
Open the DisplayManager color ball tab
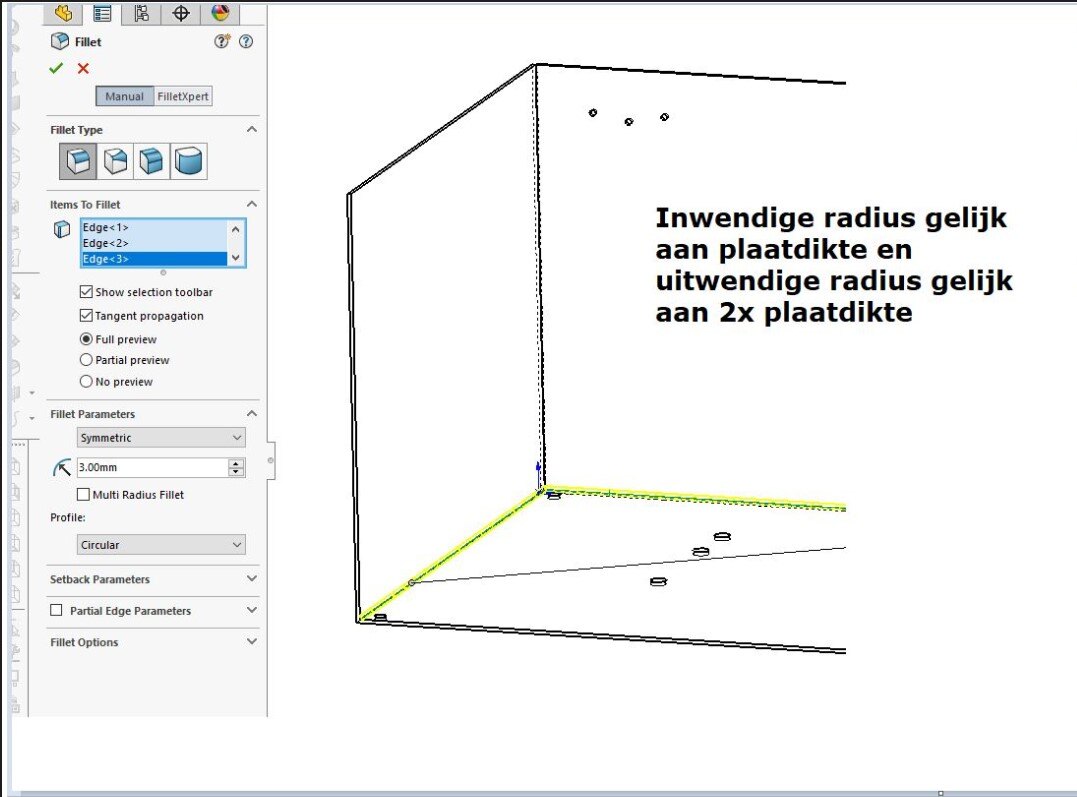tap(220, 13)
